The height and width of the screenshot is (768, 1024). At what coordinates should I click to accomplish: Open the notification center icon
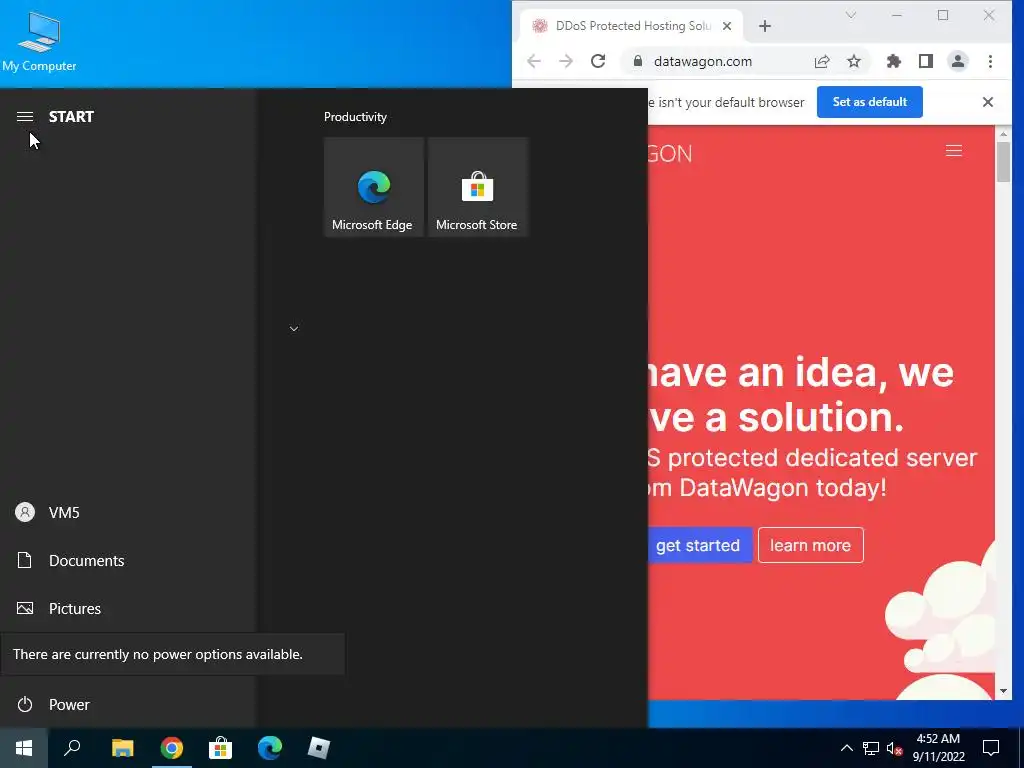pos(991,748)
